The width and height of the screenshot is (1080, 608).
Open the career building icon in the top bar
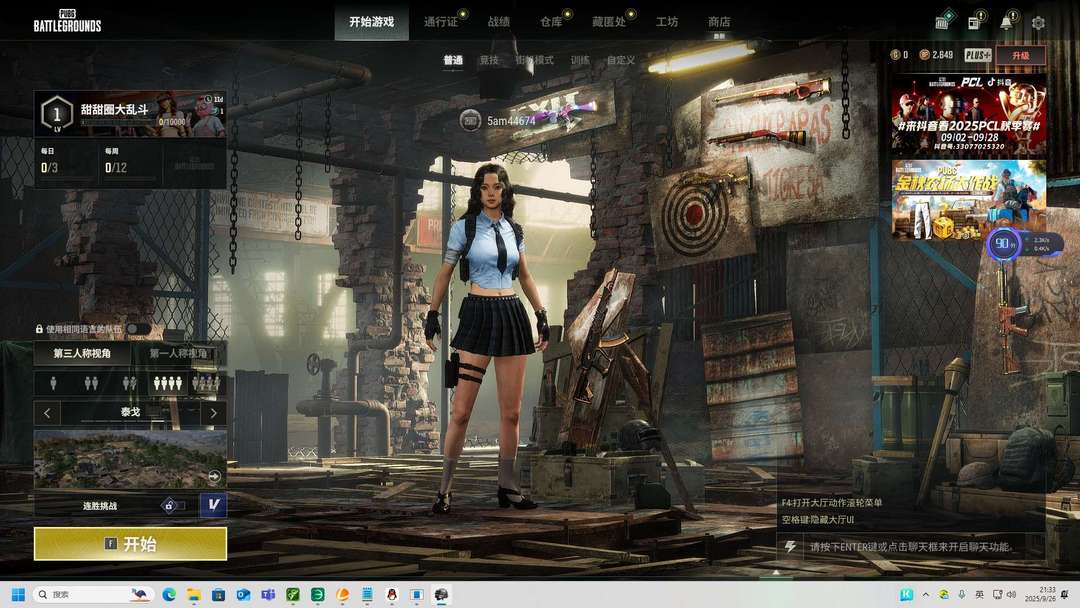click(x=942, y=23)
